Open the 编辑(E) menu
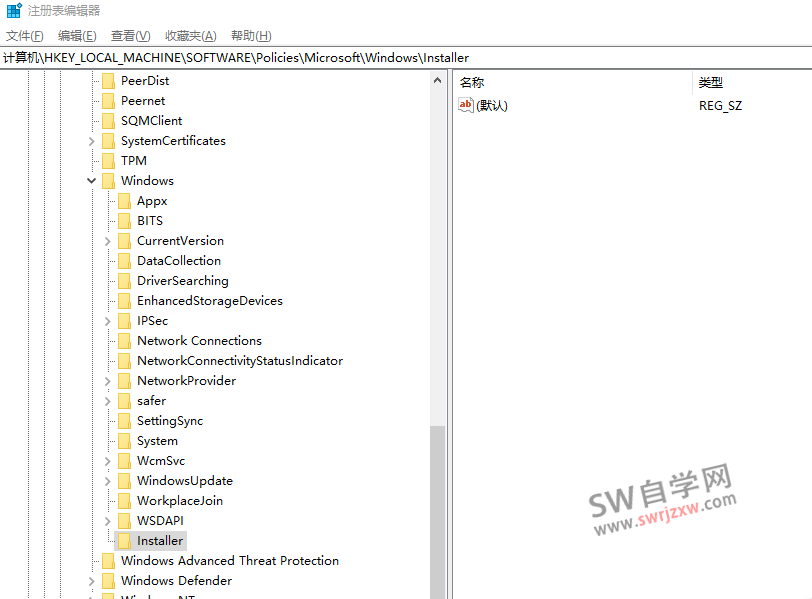Screen dimensions: 812x599 tap(77, 36)
